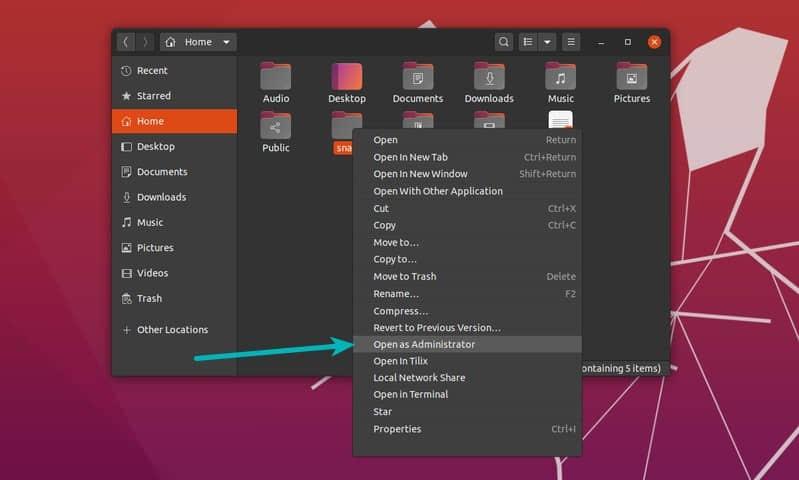Open the Downloads folder icon
Screen dimensions: 799x480
coord(489,76)
